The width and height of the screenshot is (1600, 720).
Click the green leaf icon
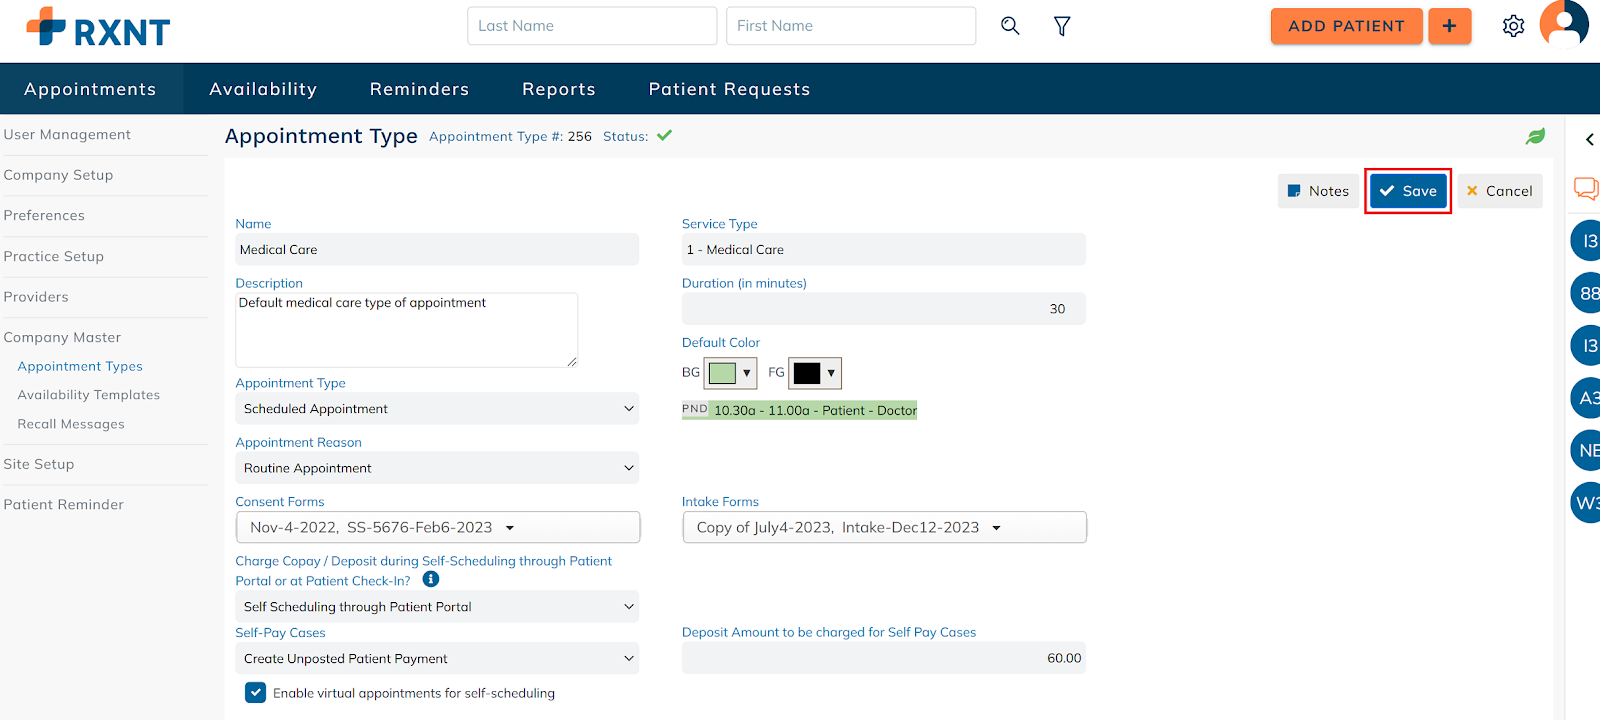(x=1535, y=136)
